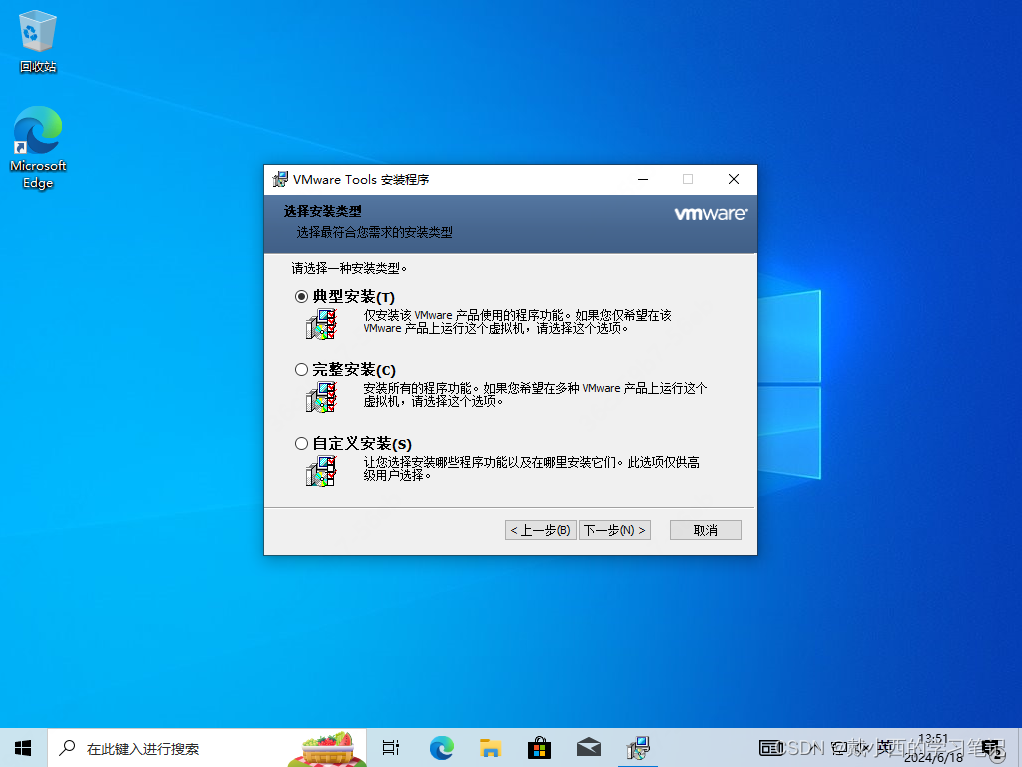
Task: Click the VMware Tools installer taskbar icon
Action: (x=638, y=748)
